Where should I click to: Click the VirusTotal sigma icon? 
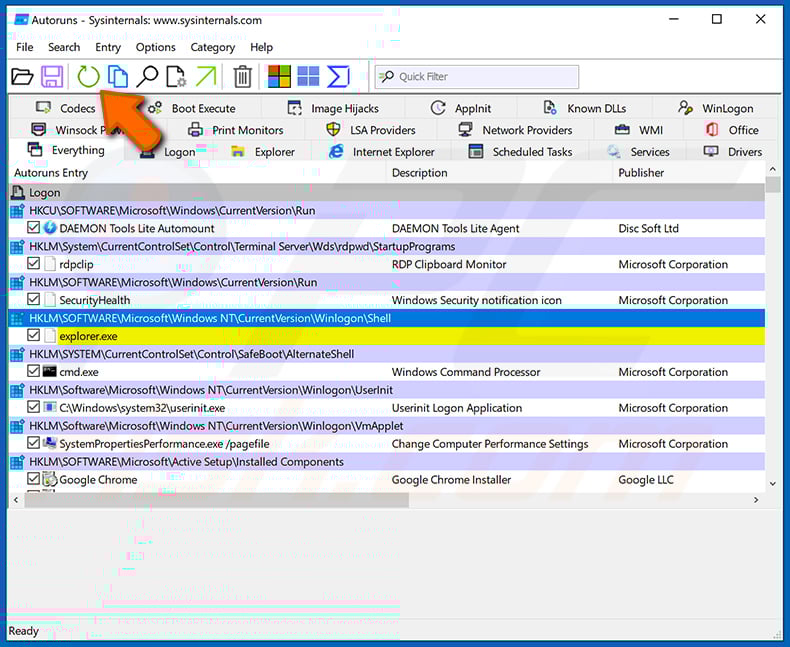(x=338, y=77)
